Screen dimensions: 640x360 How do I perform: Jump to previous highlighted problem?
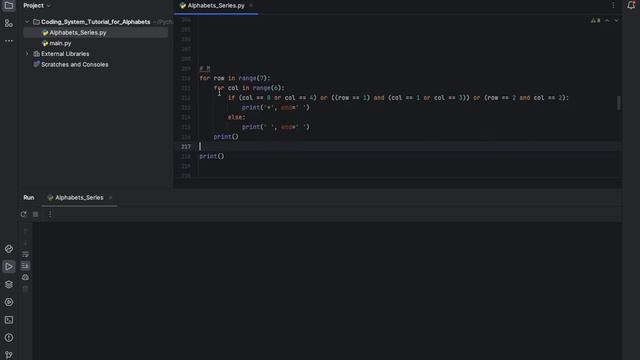607,20
